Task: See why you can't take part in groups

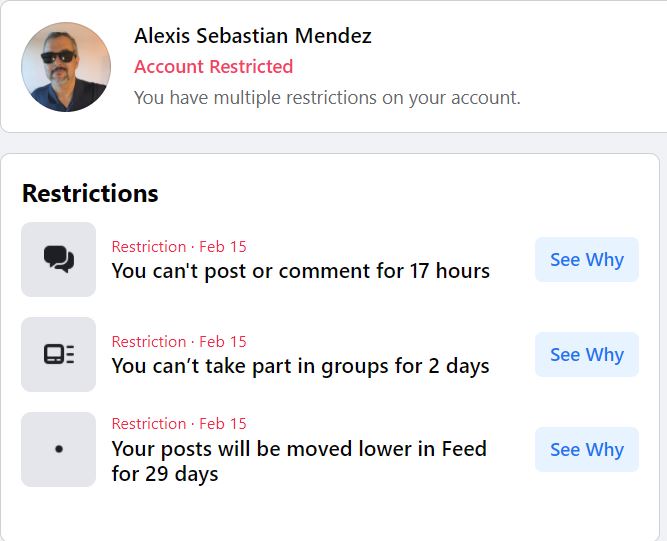Action: 586,355
